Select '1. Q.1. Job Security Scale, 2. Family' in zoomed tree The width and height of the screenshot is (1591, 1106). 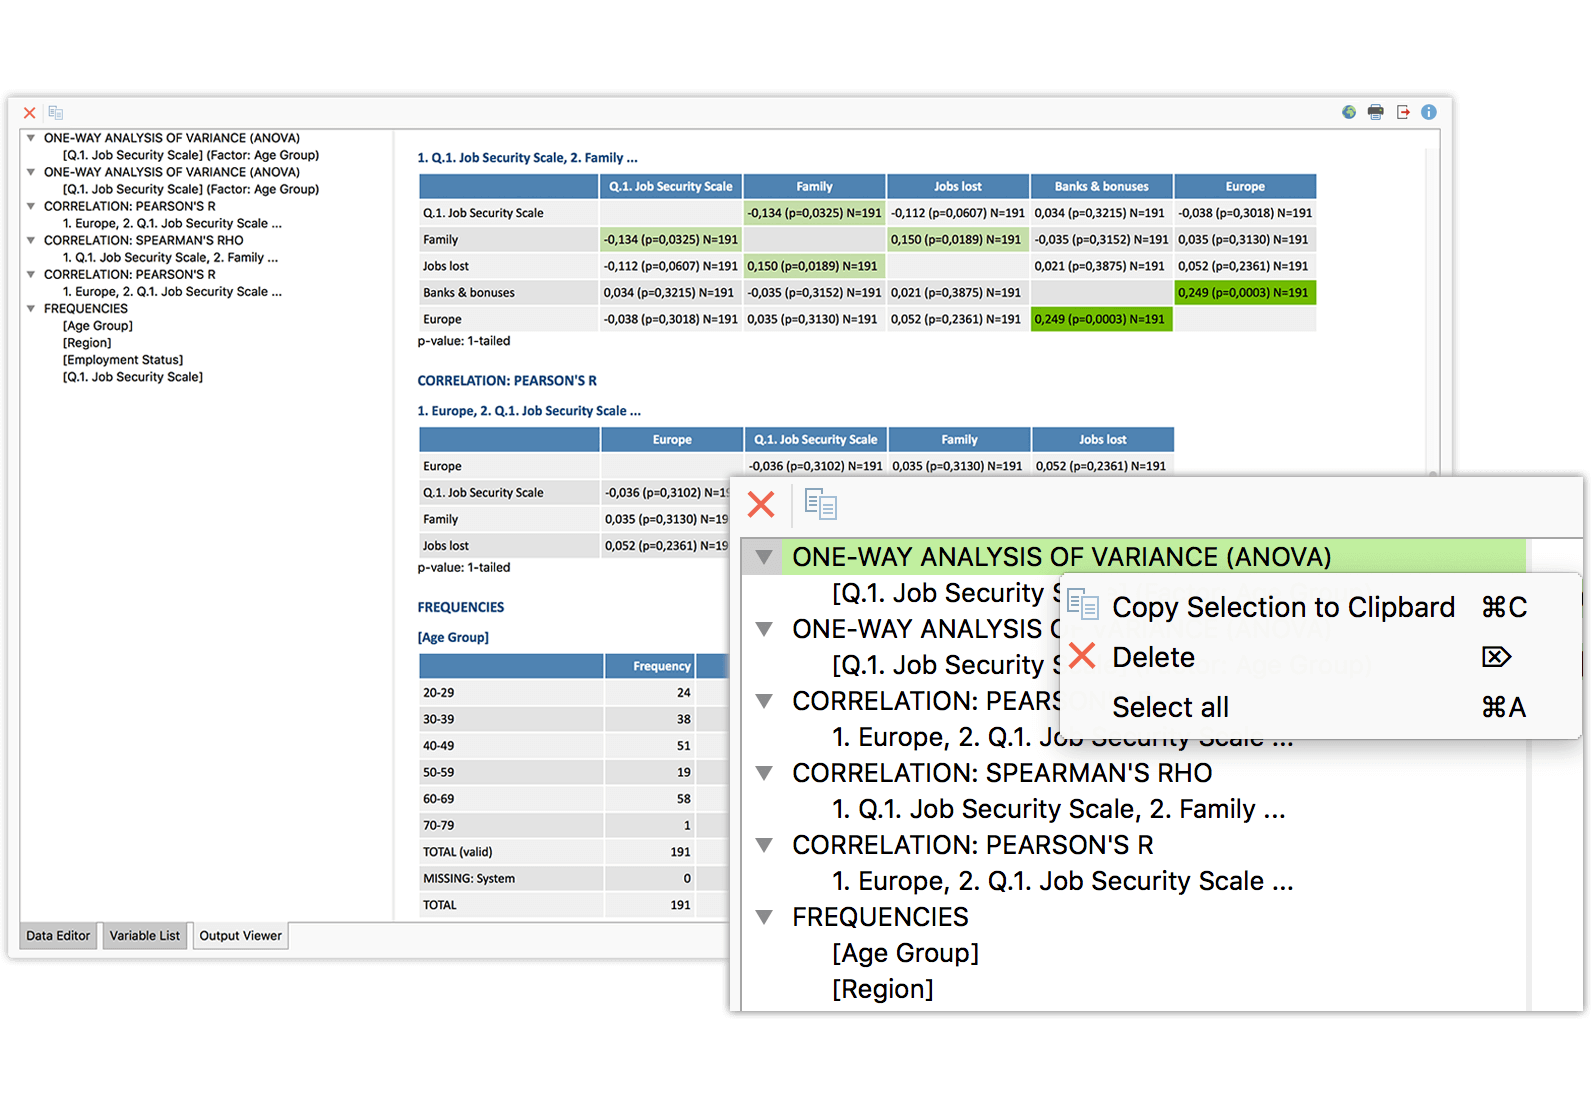[1059, 809]
